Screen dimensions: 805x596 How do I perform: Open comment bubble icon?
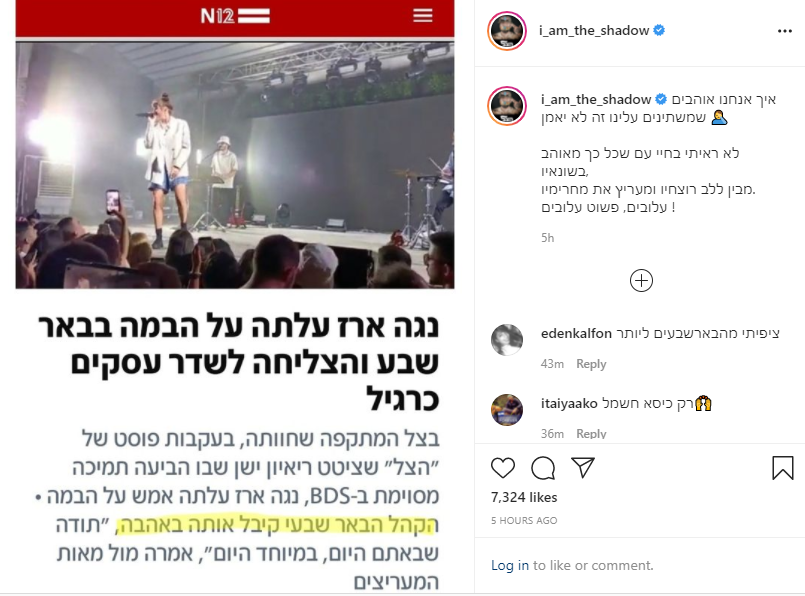pyautogui.click(x=543, y=468)
